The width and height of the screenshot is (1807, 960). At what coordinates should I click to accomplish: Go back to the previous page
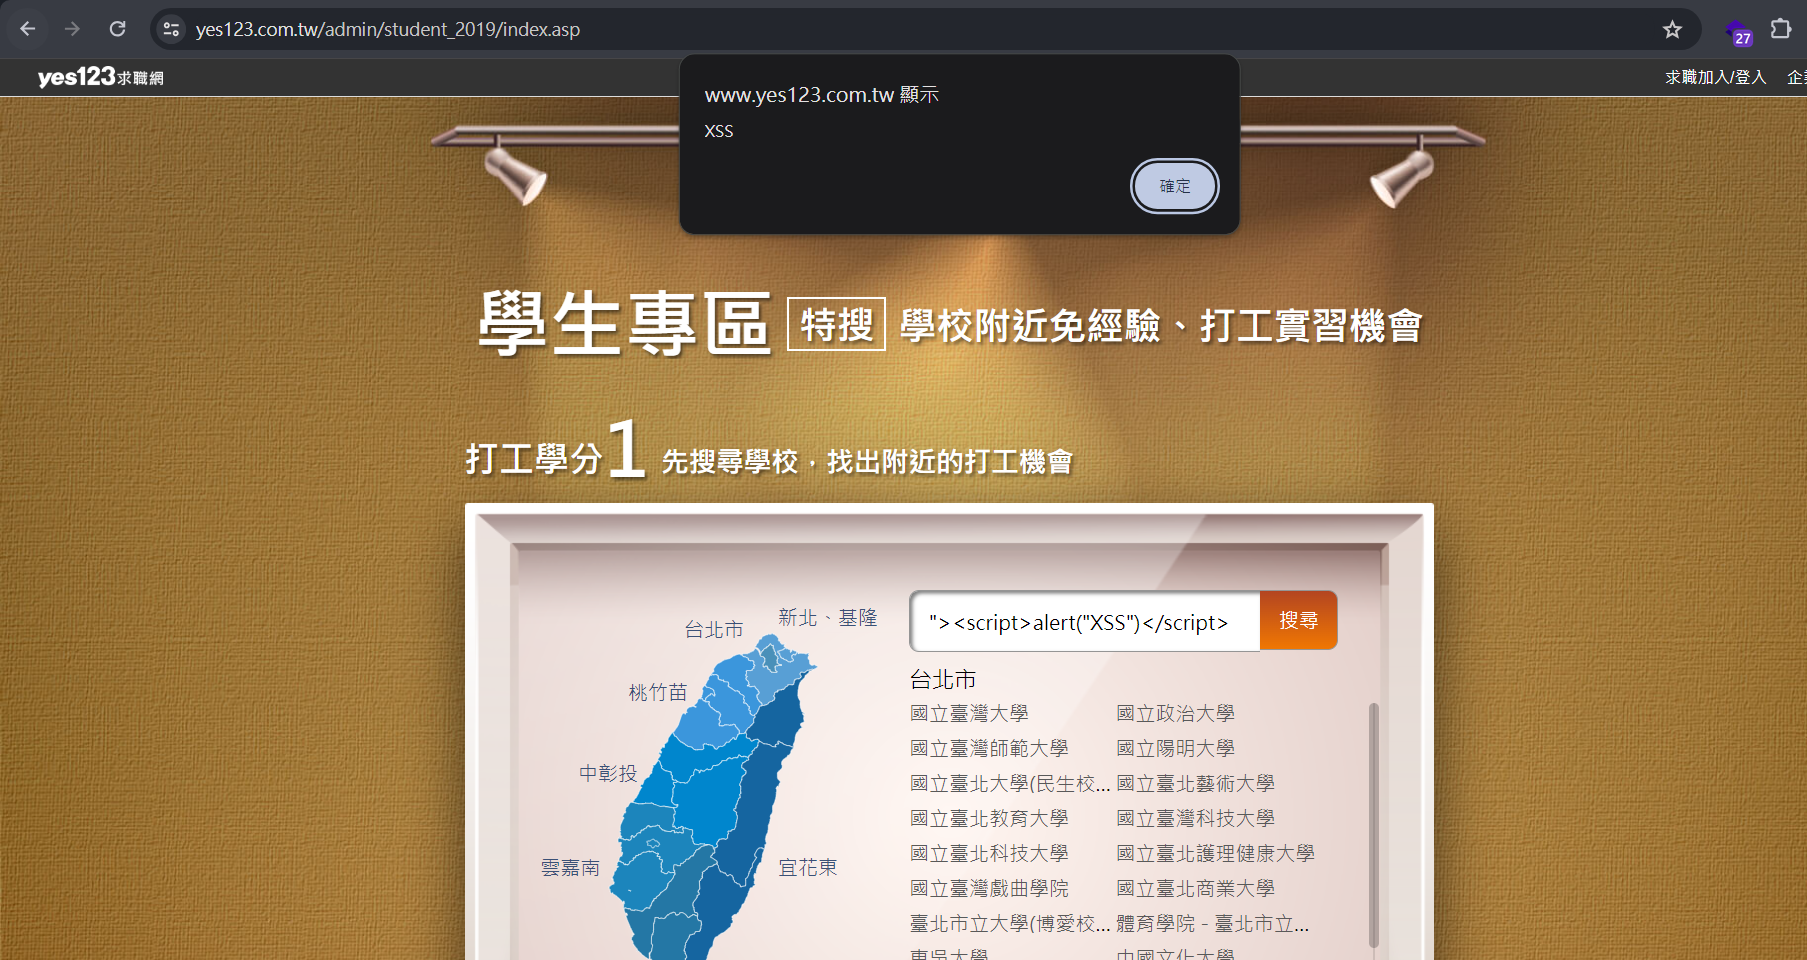point(28,29)
